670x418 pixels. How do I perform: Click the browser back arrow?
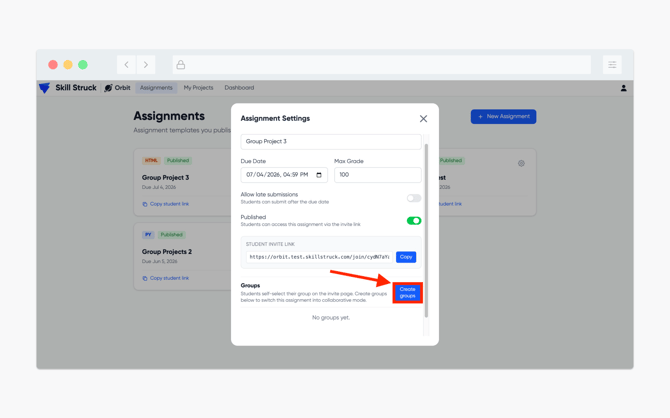126,65
